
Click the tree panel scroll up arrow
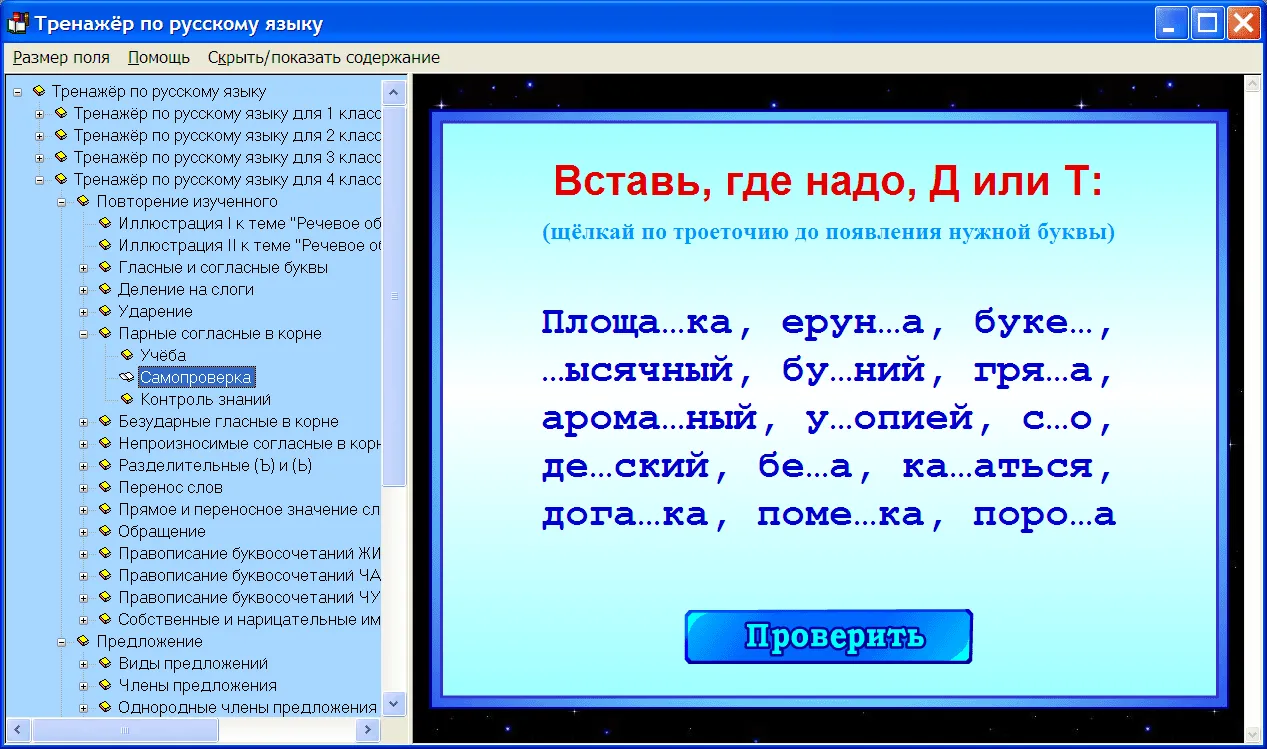coord(395,93)
